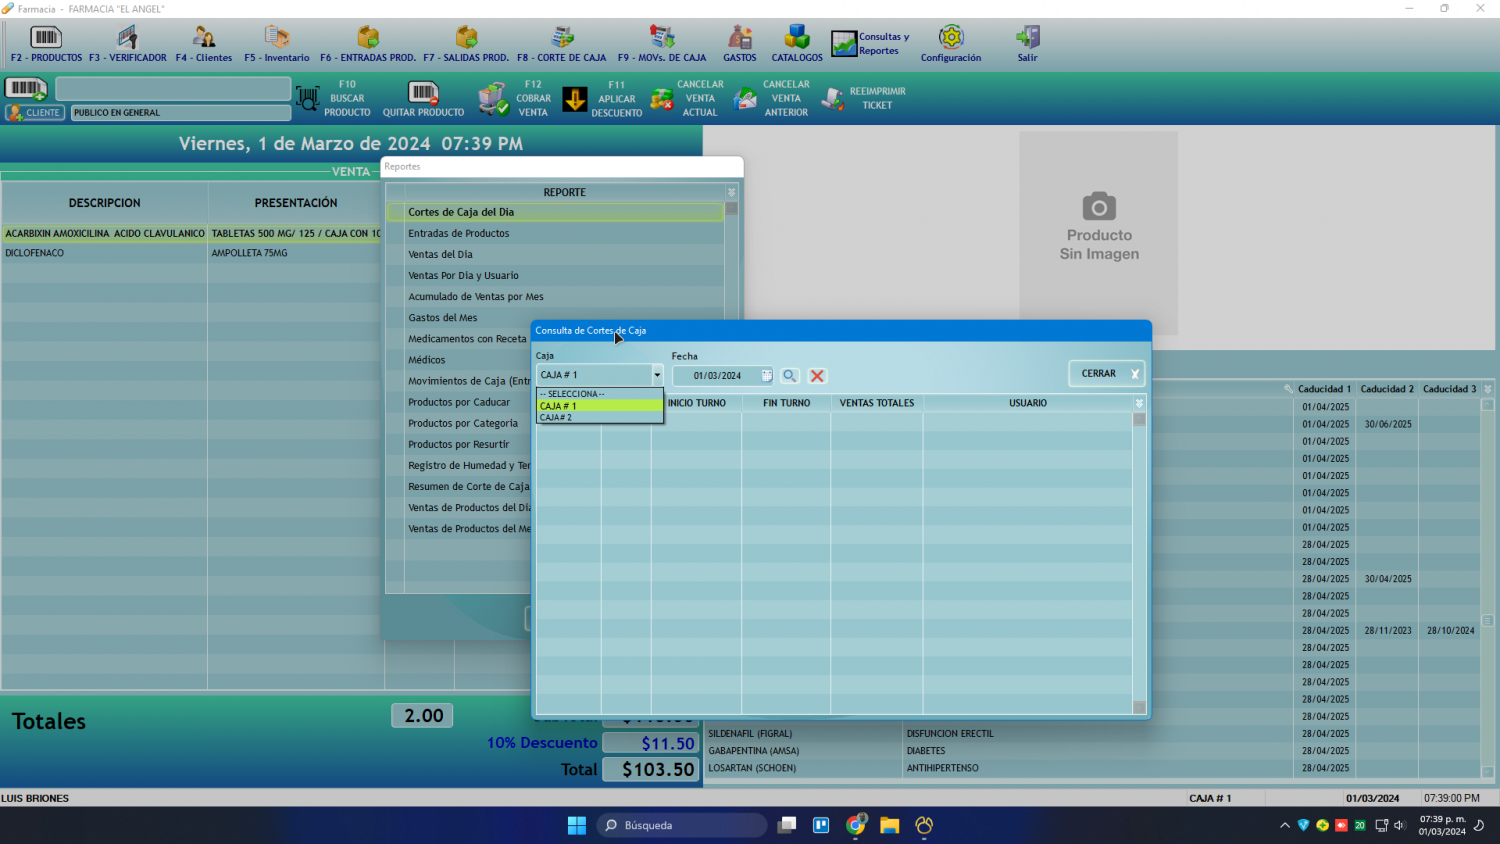This screenshot has width=1500, height=844.
Task: Open F8 Corte de Caja
Action: point(562,45)
